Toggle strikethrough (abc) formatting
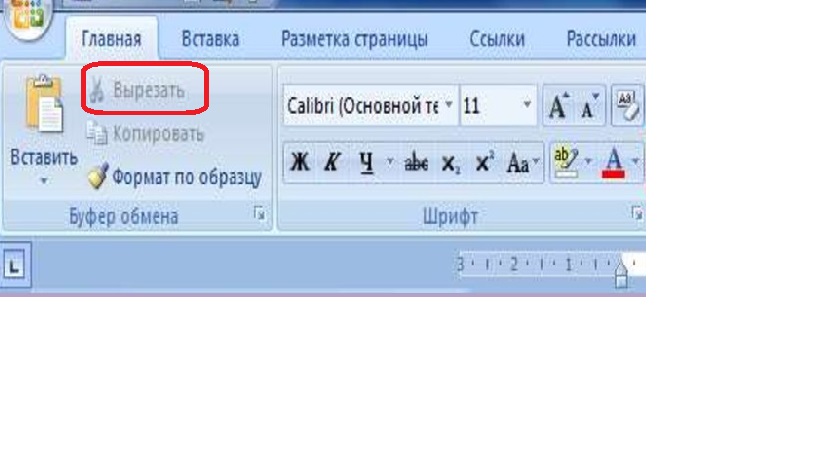The height and width of the screenshot is (467, 817). 416,164
